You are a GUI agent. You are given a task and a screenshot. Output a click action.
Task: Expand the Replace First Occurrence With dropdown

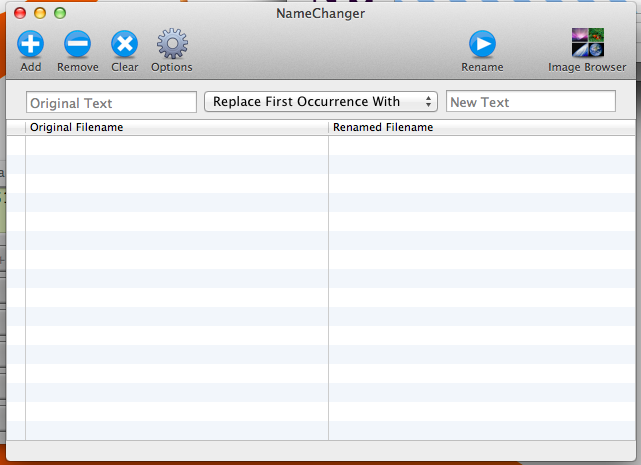tap(320, 102)
